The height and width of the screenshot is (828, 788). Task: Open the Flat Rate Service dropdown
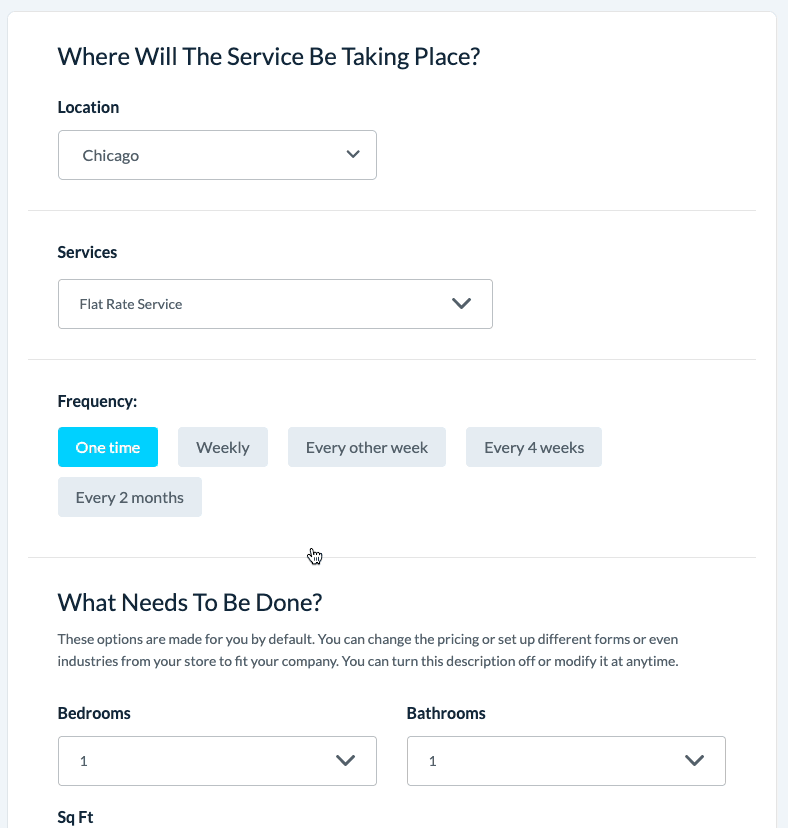(250, 304)
